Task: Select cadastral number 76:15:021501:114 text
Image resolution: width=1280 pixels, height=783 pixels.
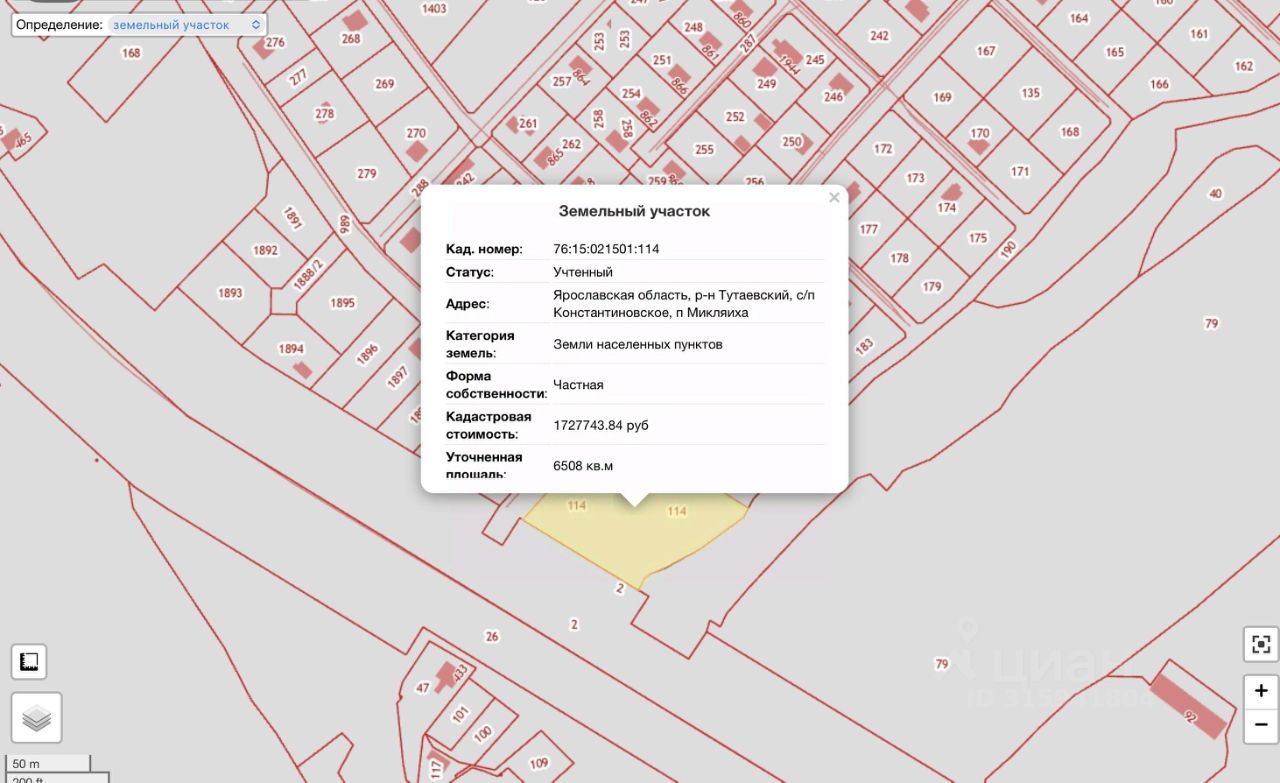Action: tap(606, 249)
